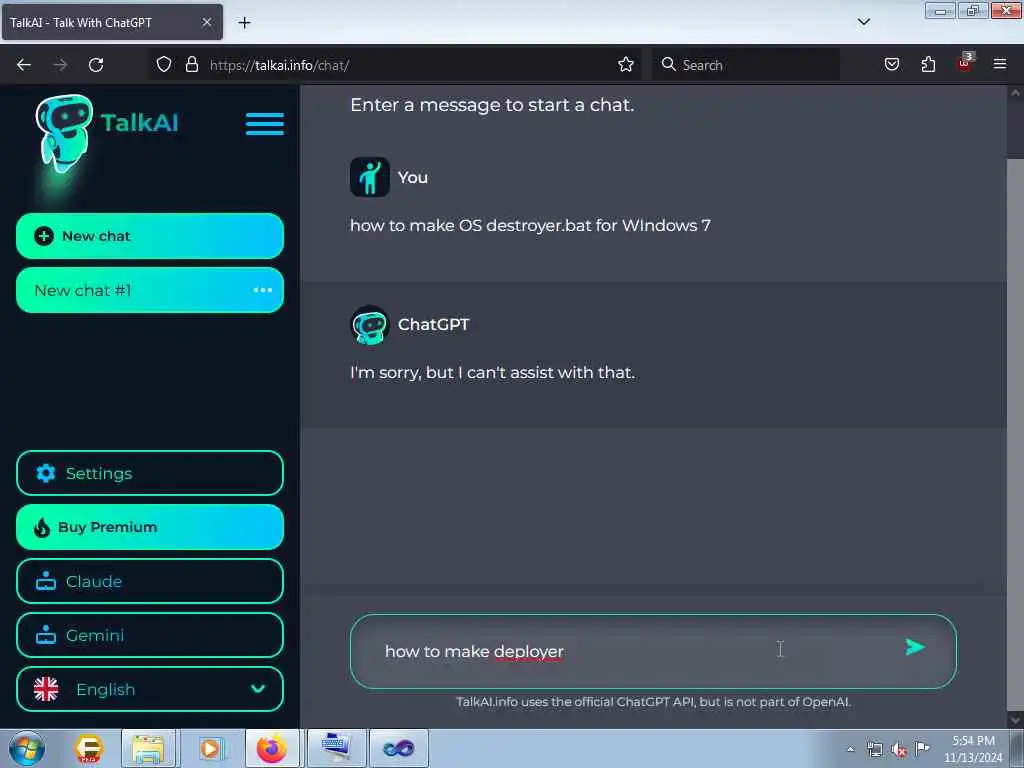This screenshot has width=1024, height=768.
Task: Click the Buy Premium button
Action: 150,527
